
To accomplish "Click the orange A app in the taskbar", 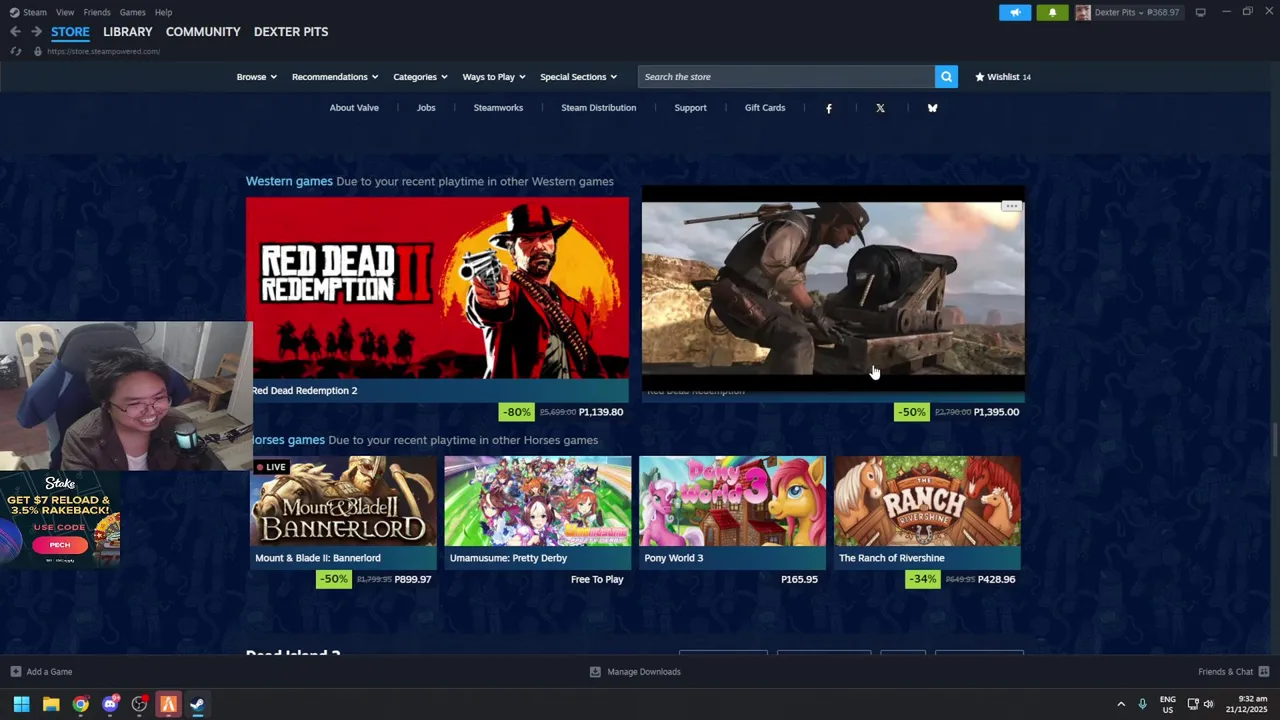I will coord(168,704).
